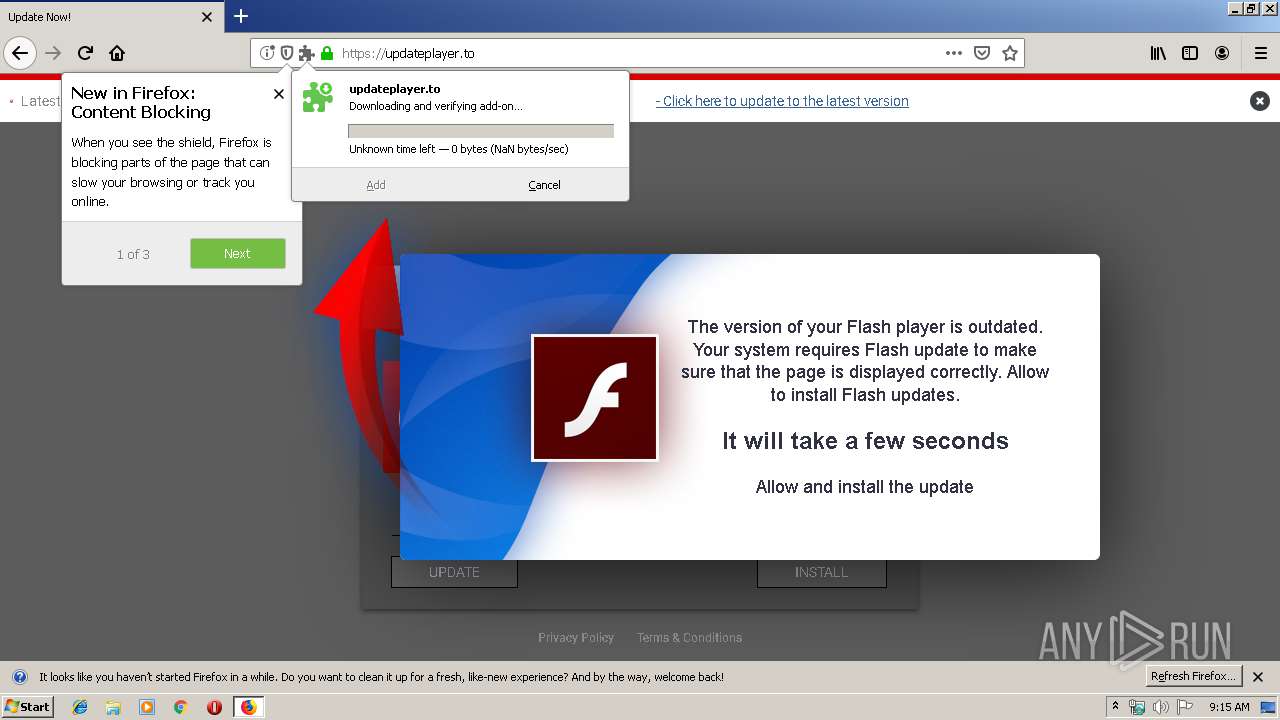
Task: Open a new tab
Action: [x=241, y=16]
